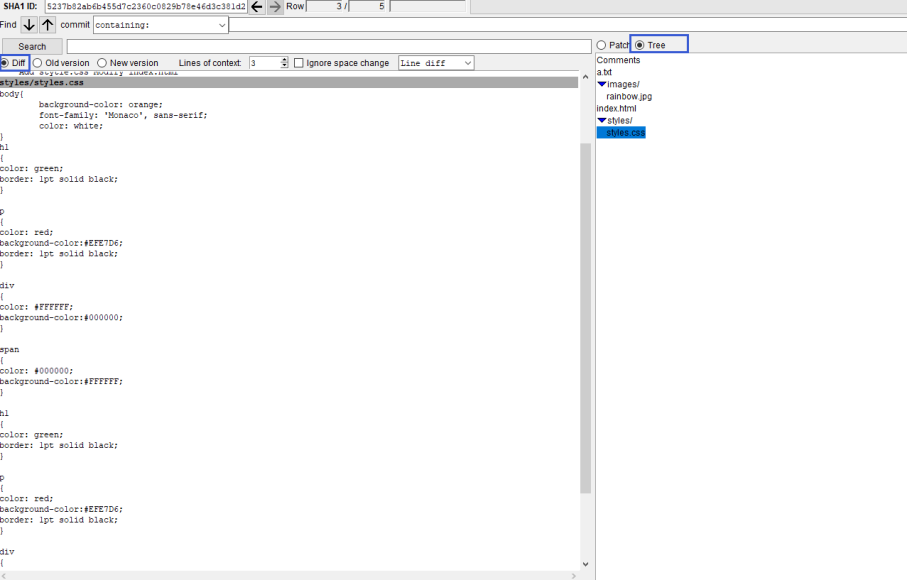Focus the SHA1 ID input field
908x581 pixels.
146,6
